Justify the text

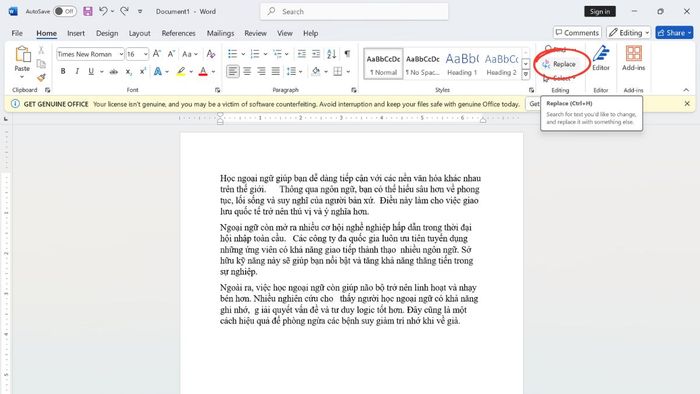pyautogui.click(x=275, y=71)
